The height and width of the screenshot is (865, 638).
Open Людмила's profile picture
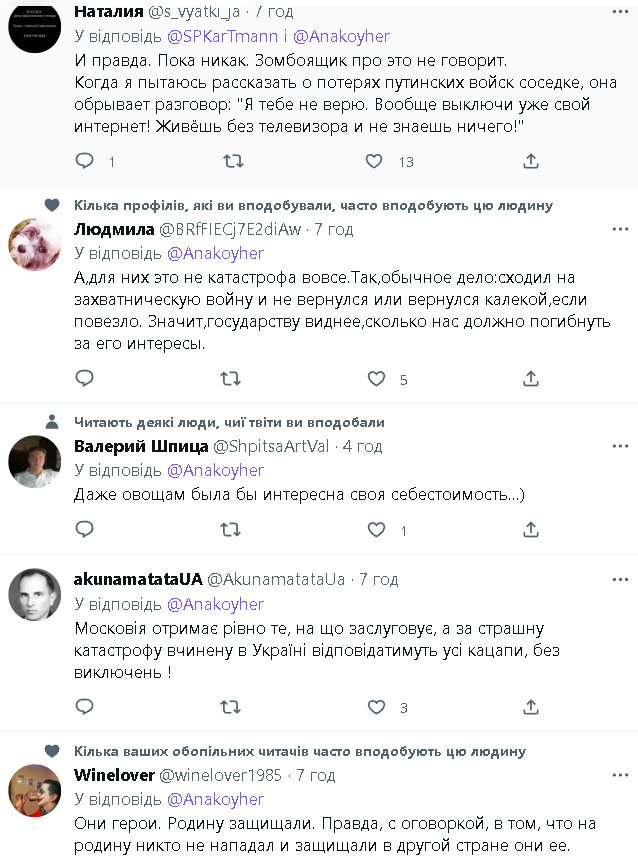[35, 245]
